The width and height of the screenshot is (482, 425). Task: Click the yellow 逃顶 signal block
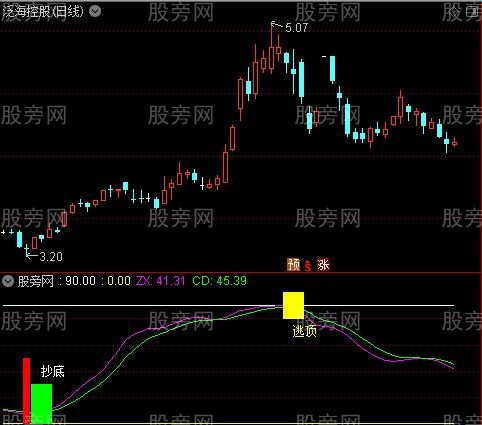click(x=293, y=305)
